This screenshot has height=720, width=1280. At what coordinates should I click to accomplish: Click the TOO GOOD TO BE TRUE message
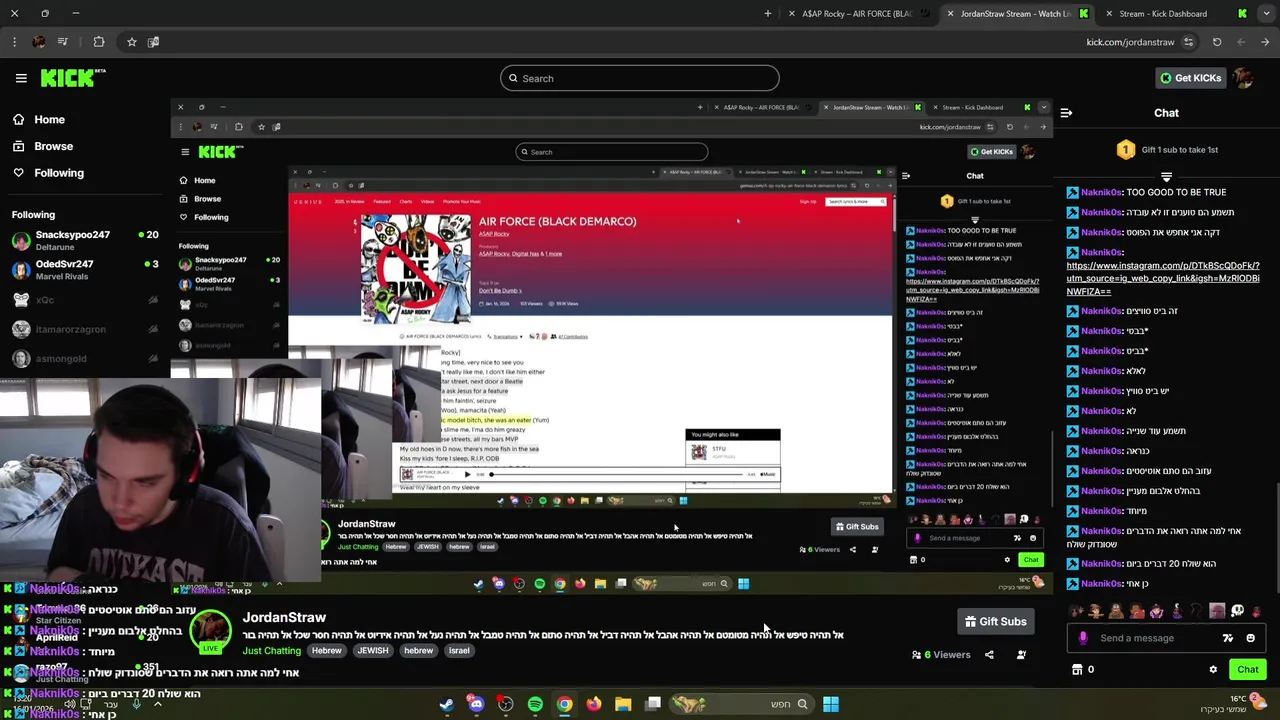(x=1175, y=192)
